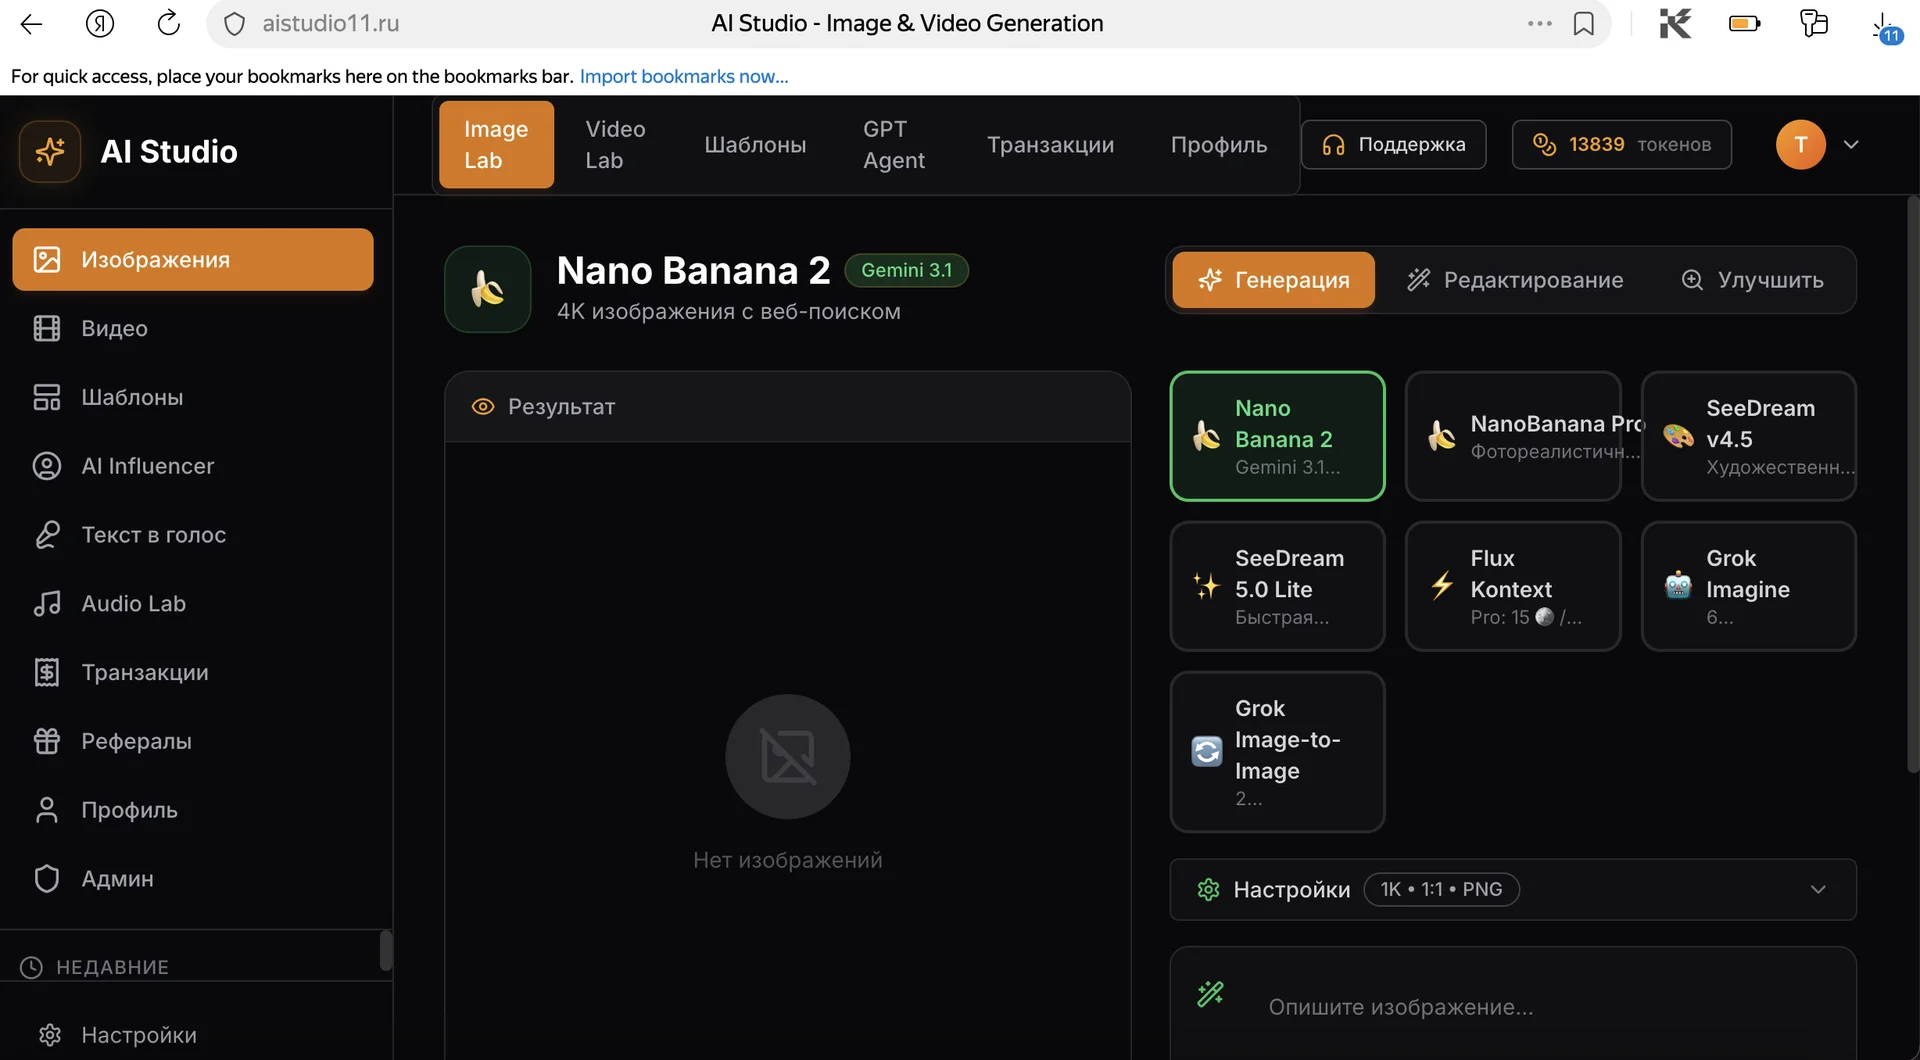Open Настройки at the sidebar bottom

pos(193,1035)
